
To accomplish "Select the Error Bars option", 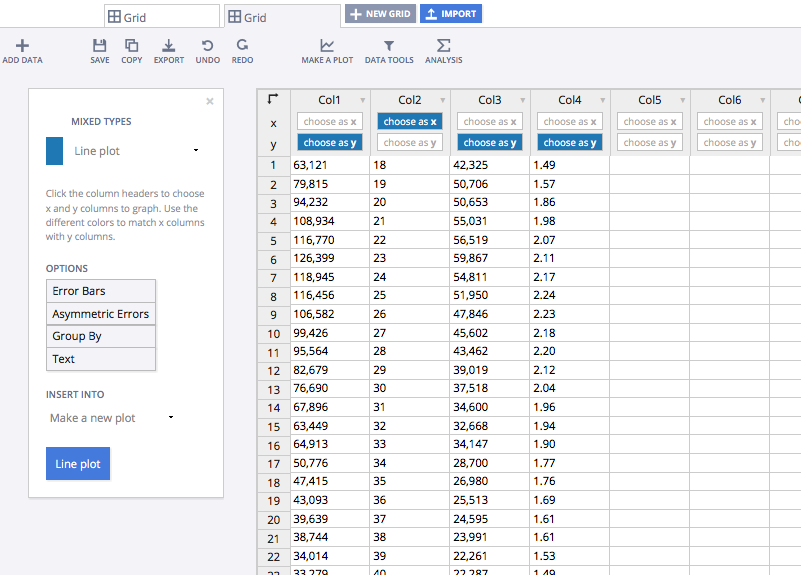I will click(100, 291).
